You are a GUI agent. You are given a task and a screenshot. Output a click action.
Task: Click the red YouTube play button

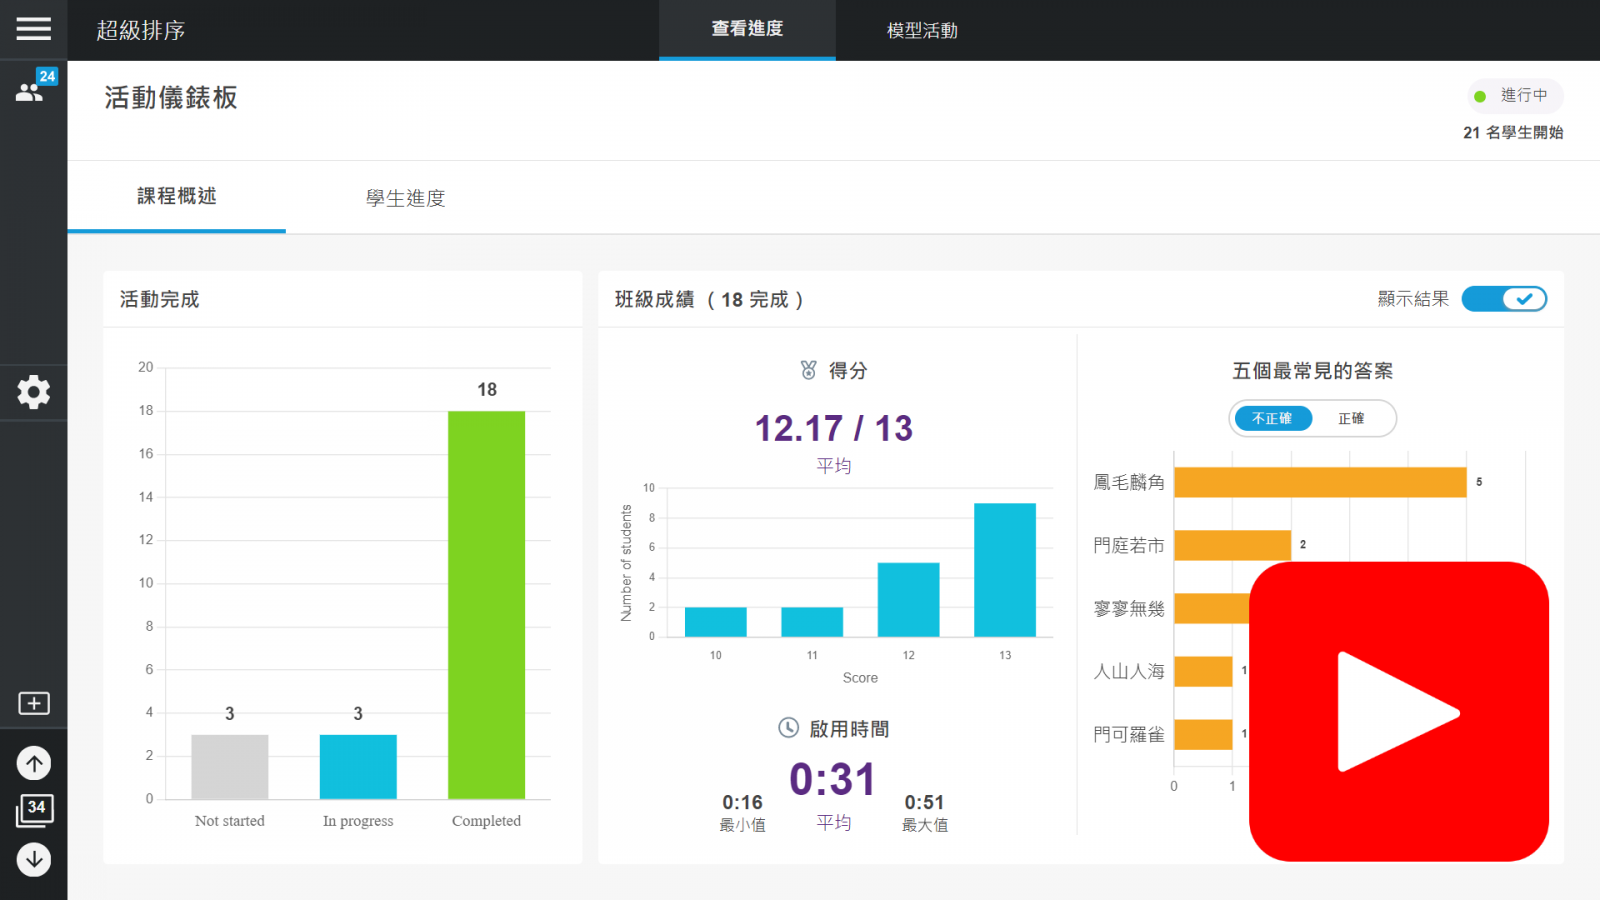pyautogui.click(x=1398, y=711)
